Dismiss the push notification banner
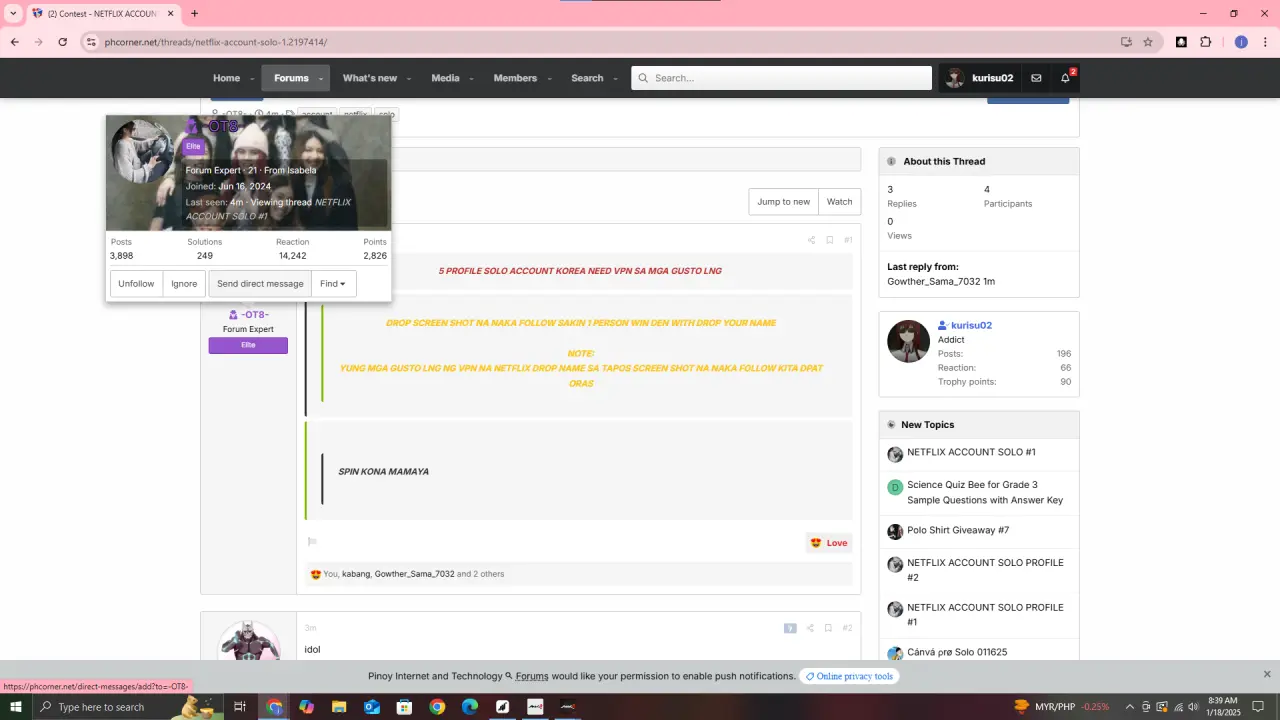1280x720 pixels. tap(1267, 675)
